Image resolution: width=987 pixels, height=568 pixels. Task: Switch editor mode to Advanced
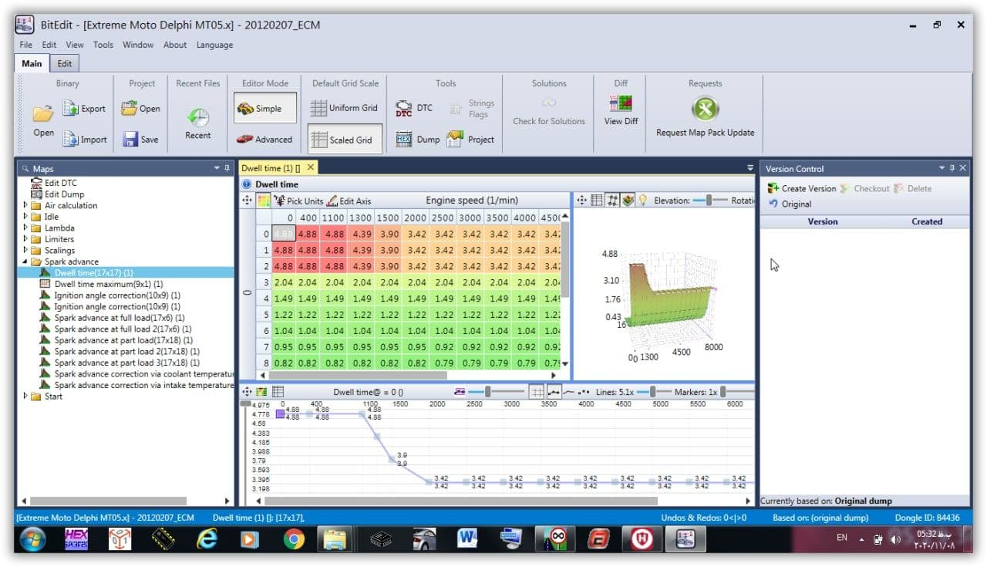click(x=265, y=139)
